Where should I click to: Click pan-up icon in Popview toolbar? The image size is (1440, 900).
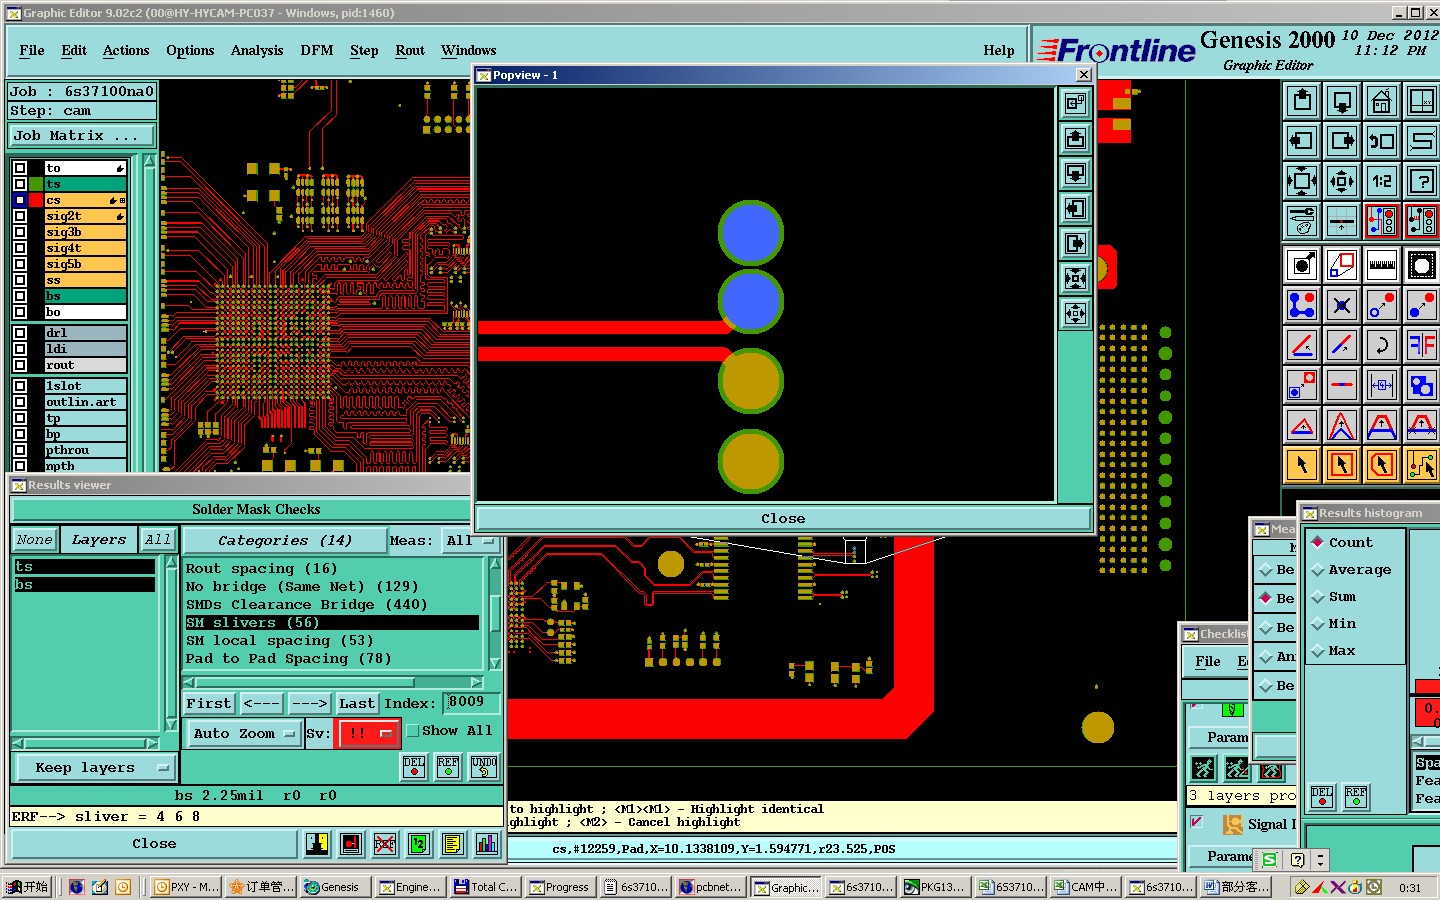(x=1075, y=138)
